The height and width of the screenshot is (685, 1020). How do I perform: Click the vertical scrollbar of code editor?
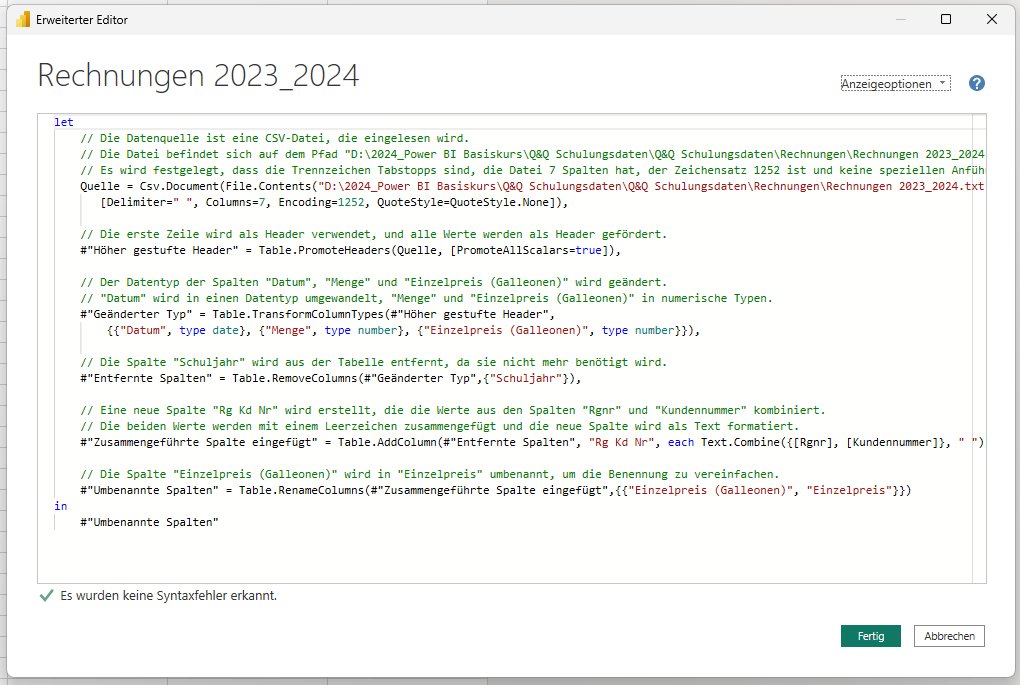click(979, 348)
